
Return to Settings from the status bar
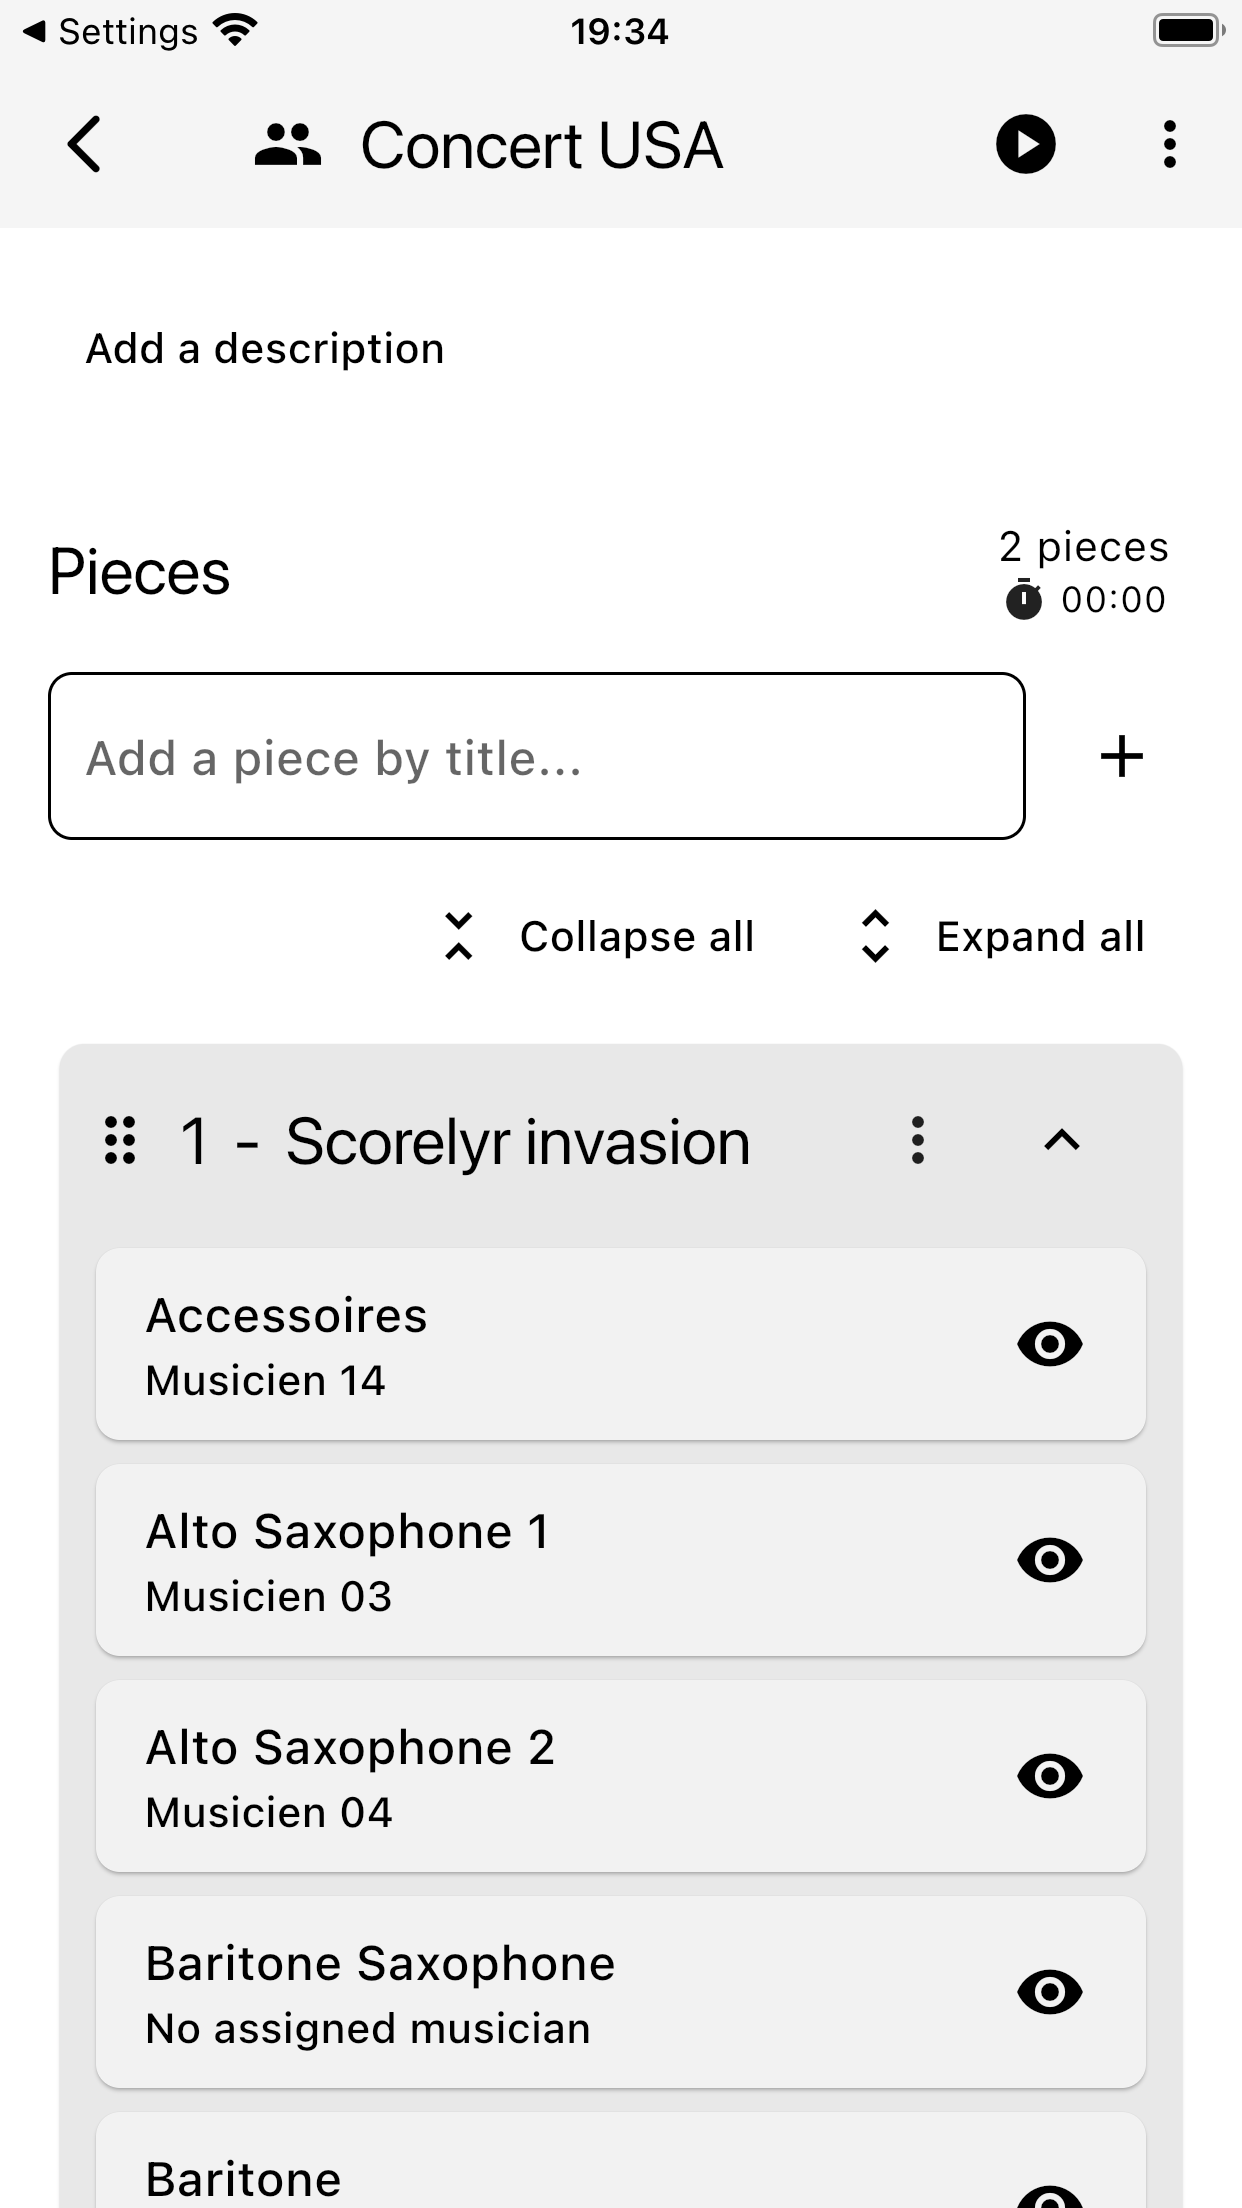pyautogui.click(x=110, y=32)
